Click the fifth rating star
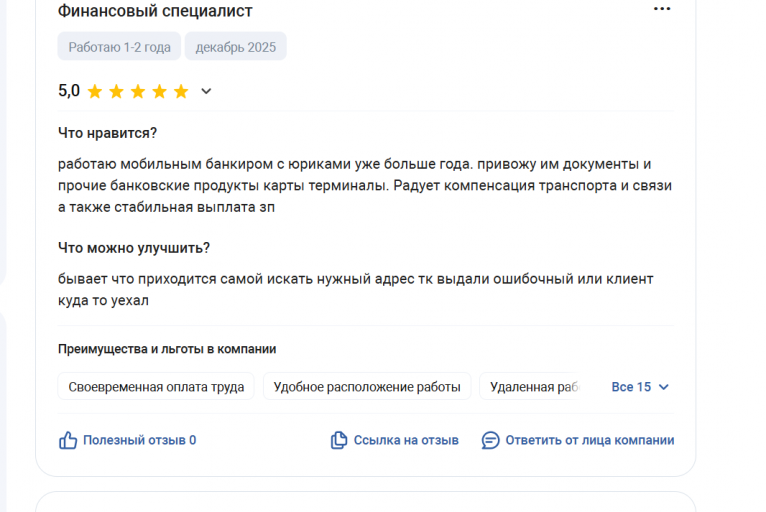This screenshot has height=512, width=766. (x=181, y=91)
